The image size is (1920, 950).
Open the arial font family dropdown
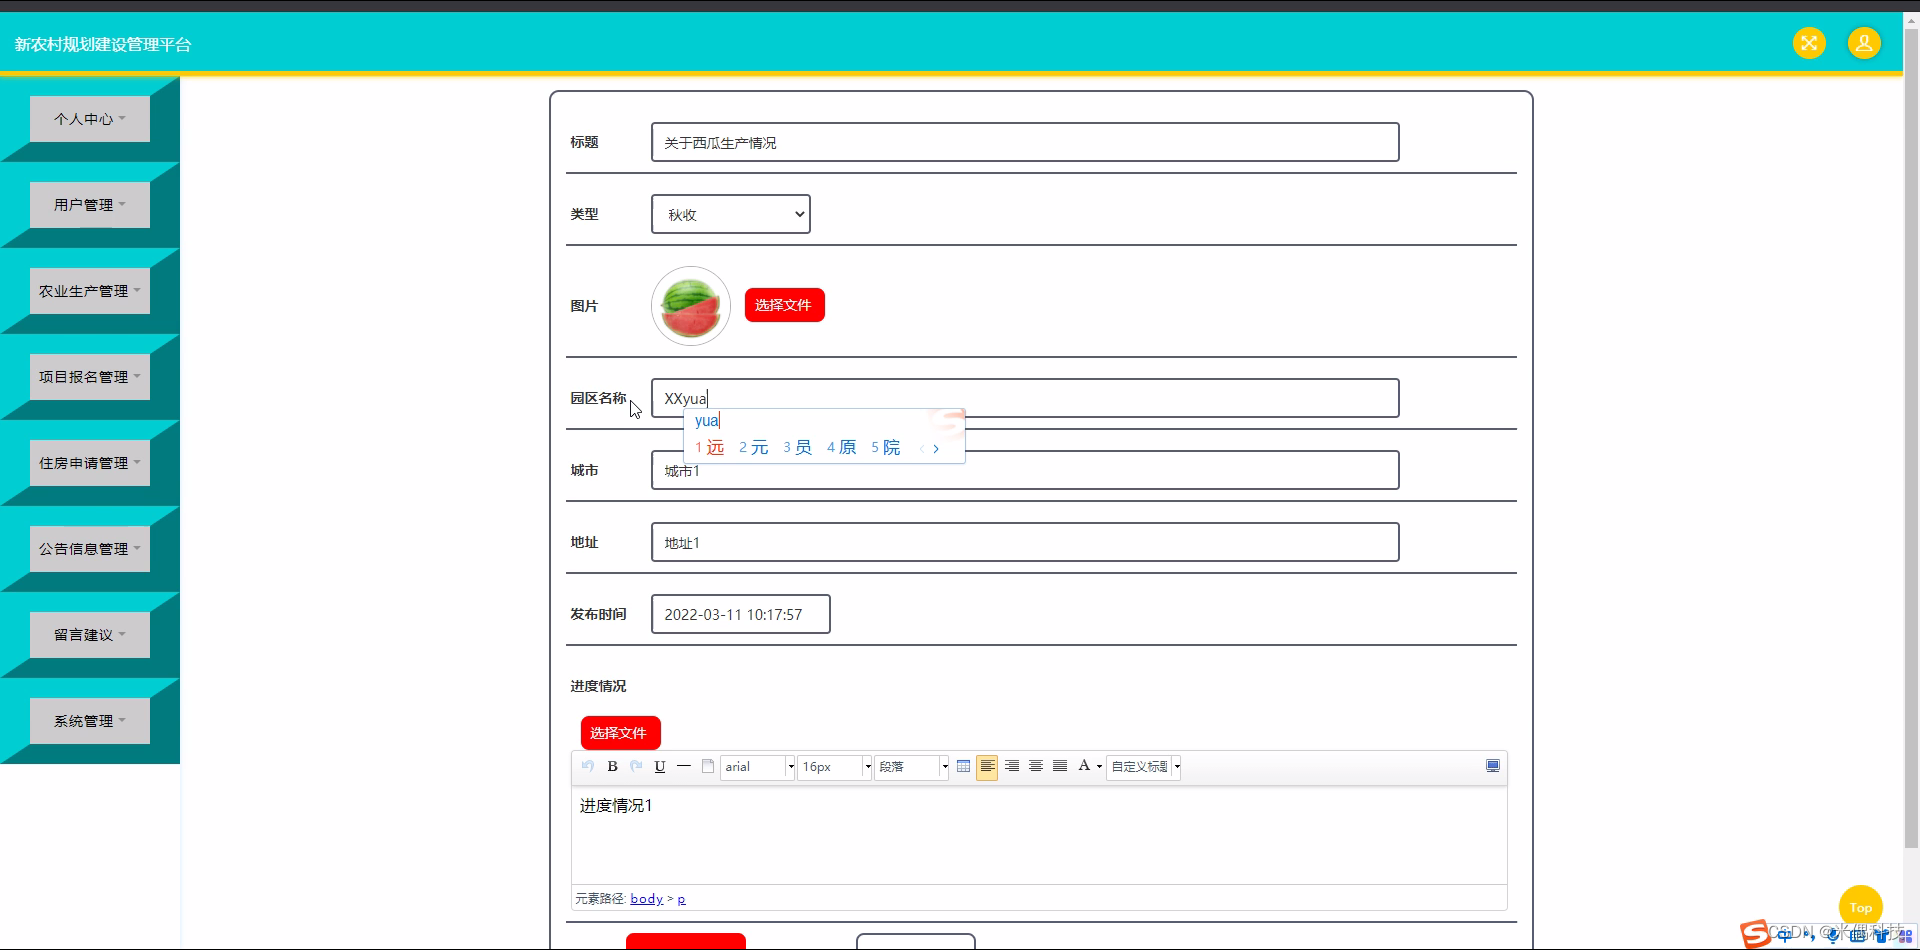point(758,767)
